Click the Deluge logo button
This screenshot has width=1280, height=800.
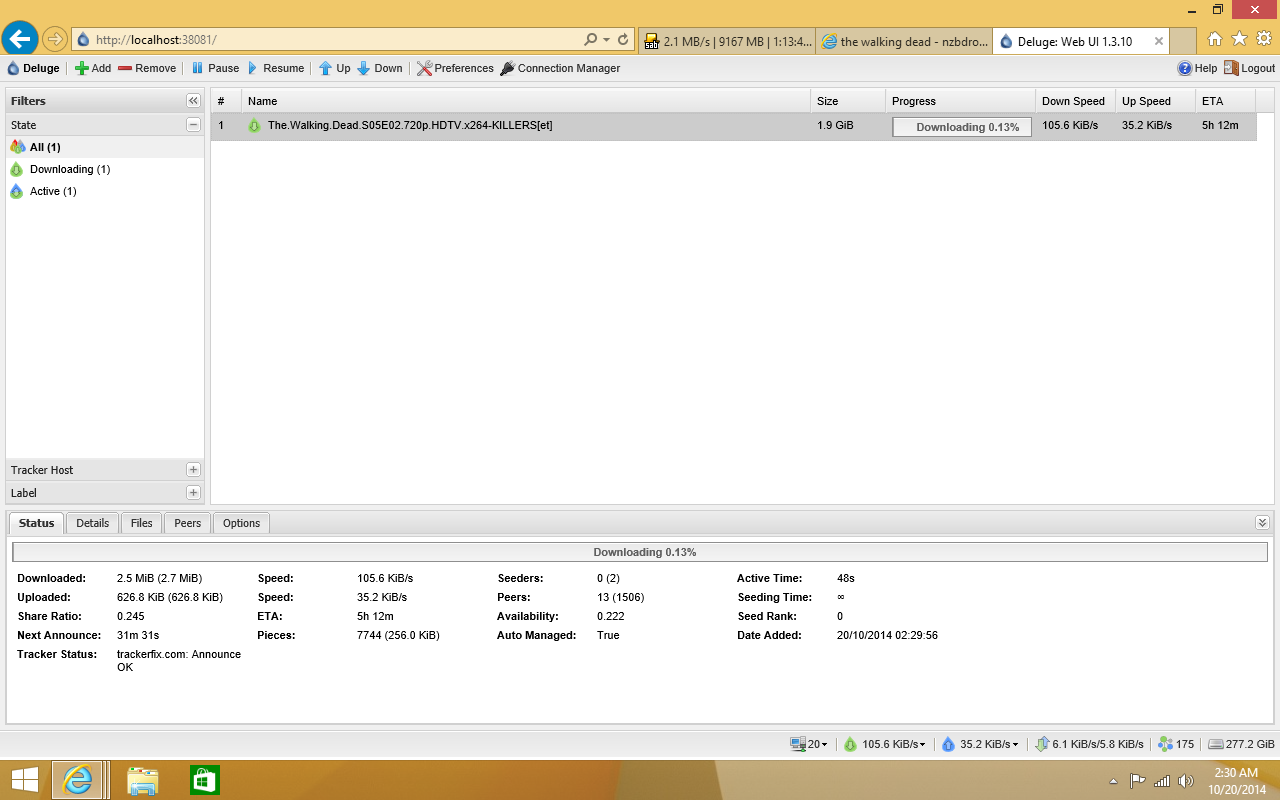coord(34,68)
